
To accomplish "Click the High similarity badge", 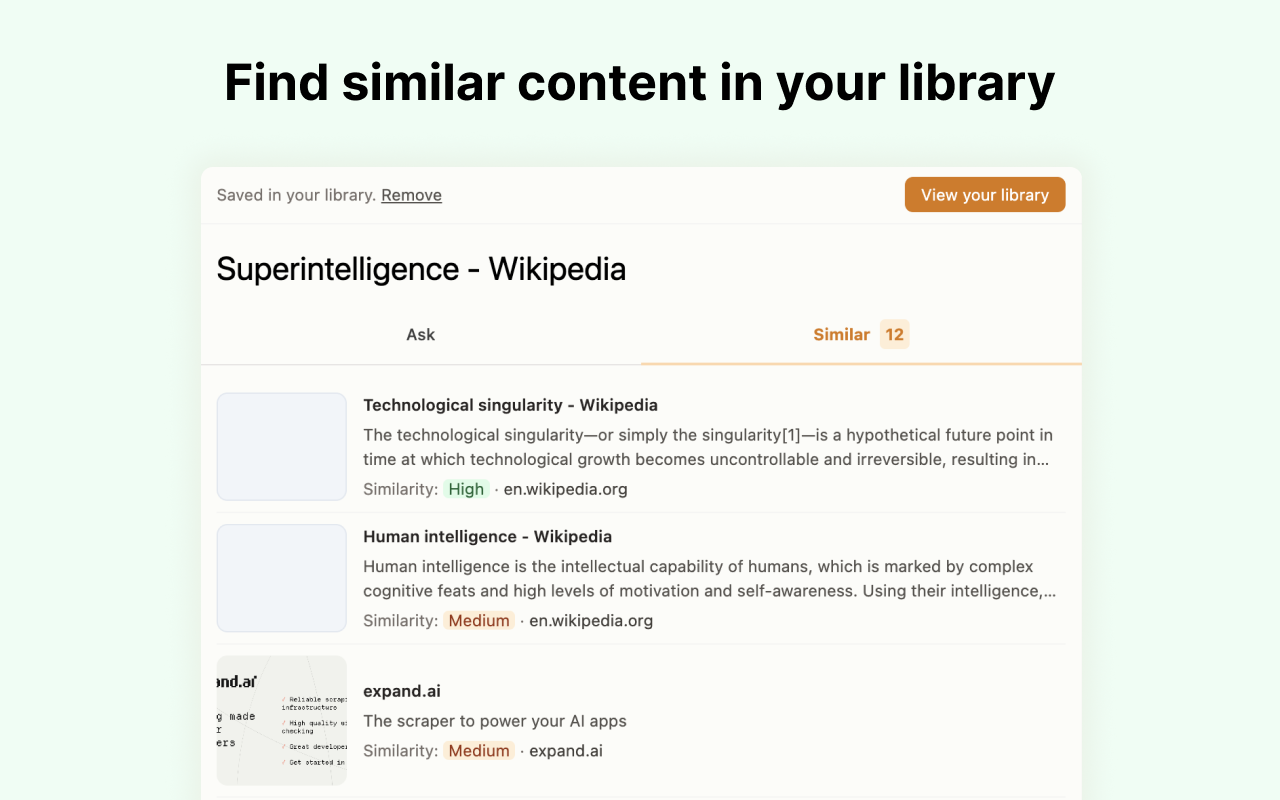I will point(467,489).
